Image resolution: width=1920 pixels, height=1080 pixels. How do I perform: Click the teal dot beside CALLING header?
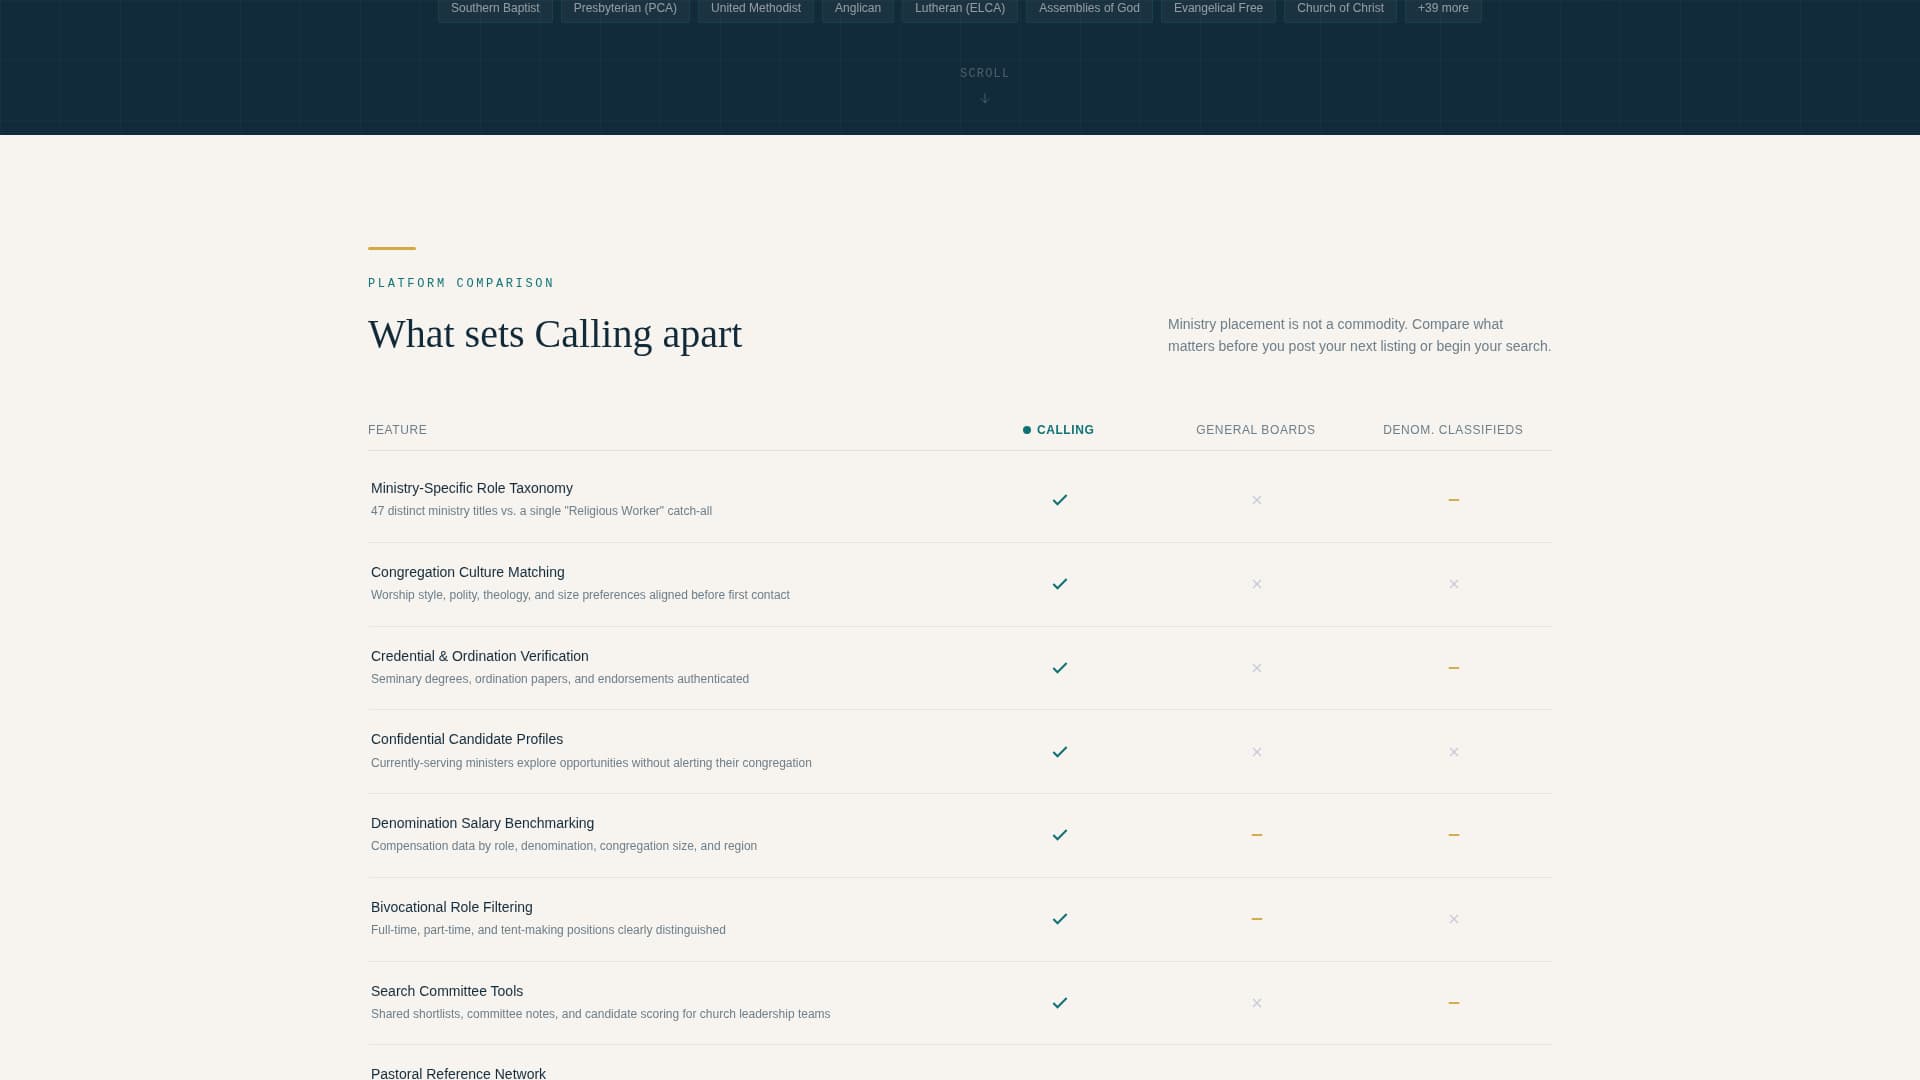[x=1027, y=430]
